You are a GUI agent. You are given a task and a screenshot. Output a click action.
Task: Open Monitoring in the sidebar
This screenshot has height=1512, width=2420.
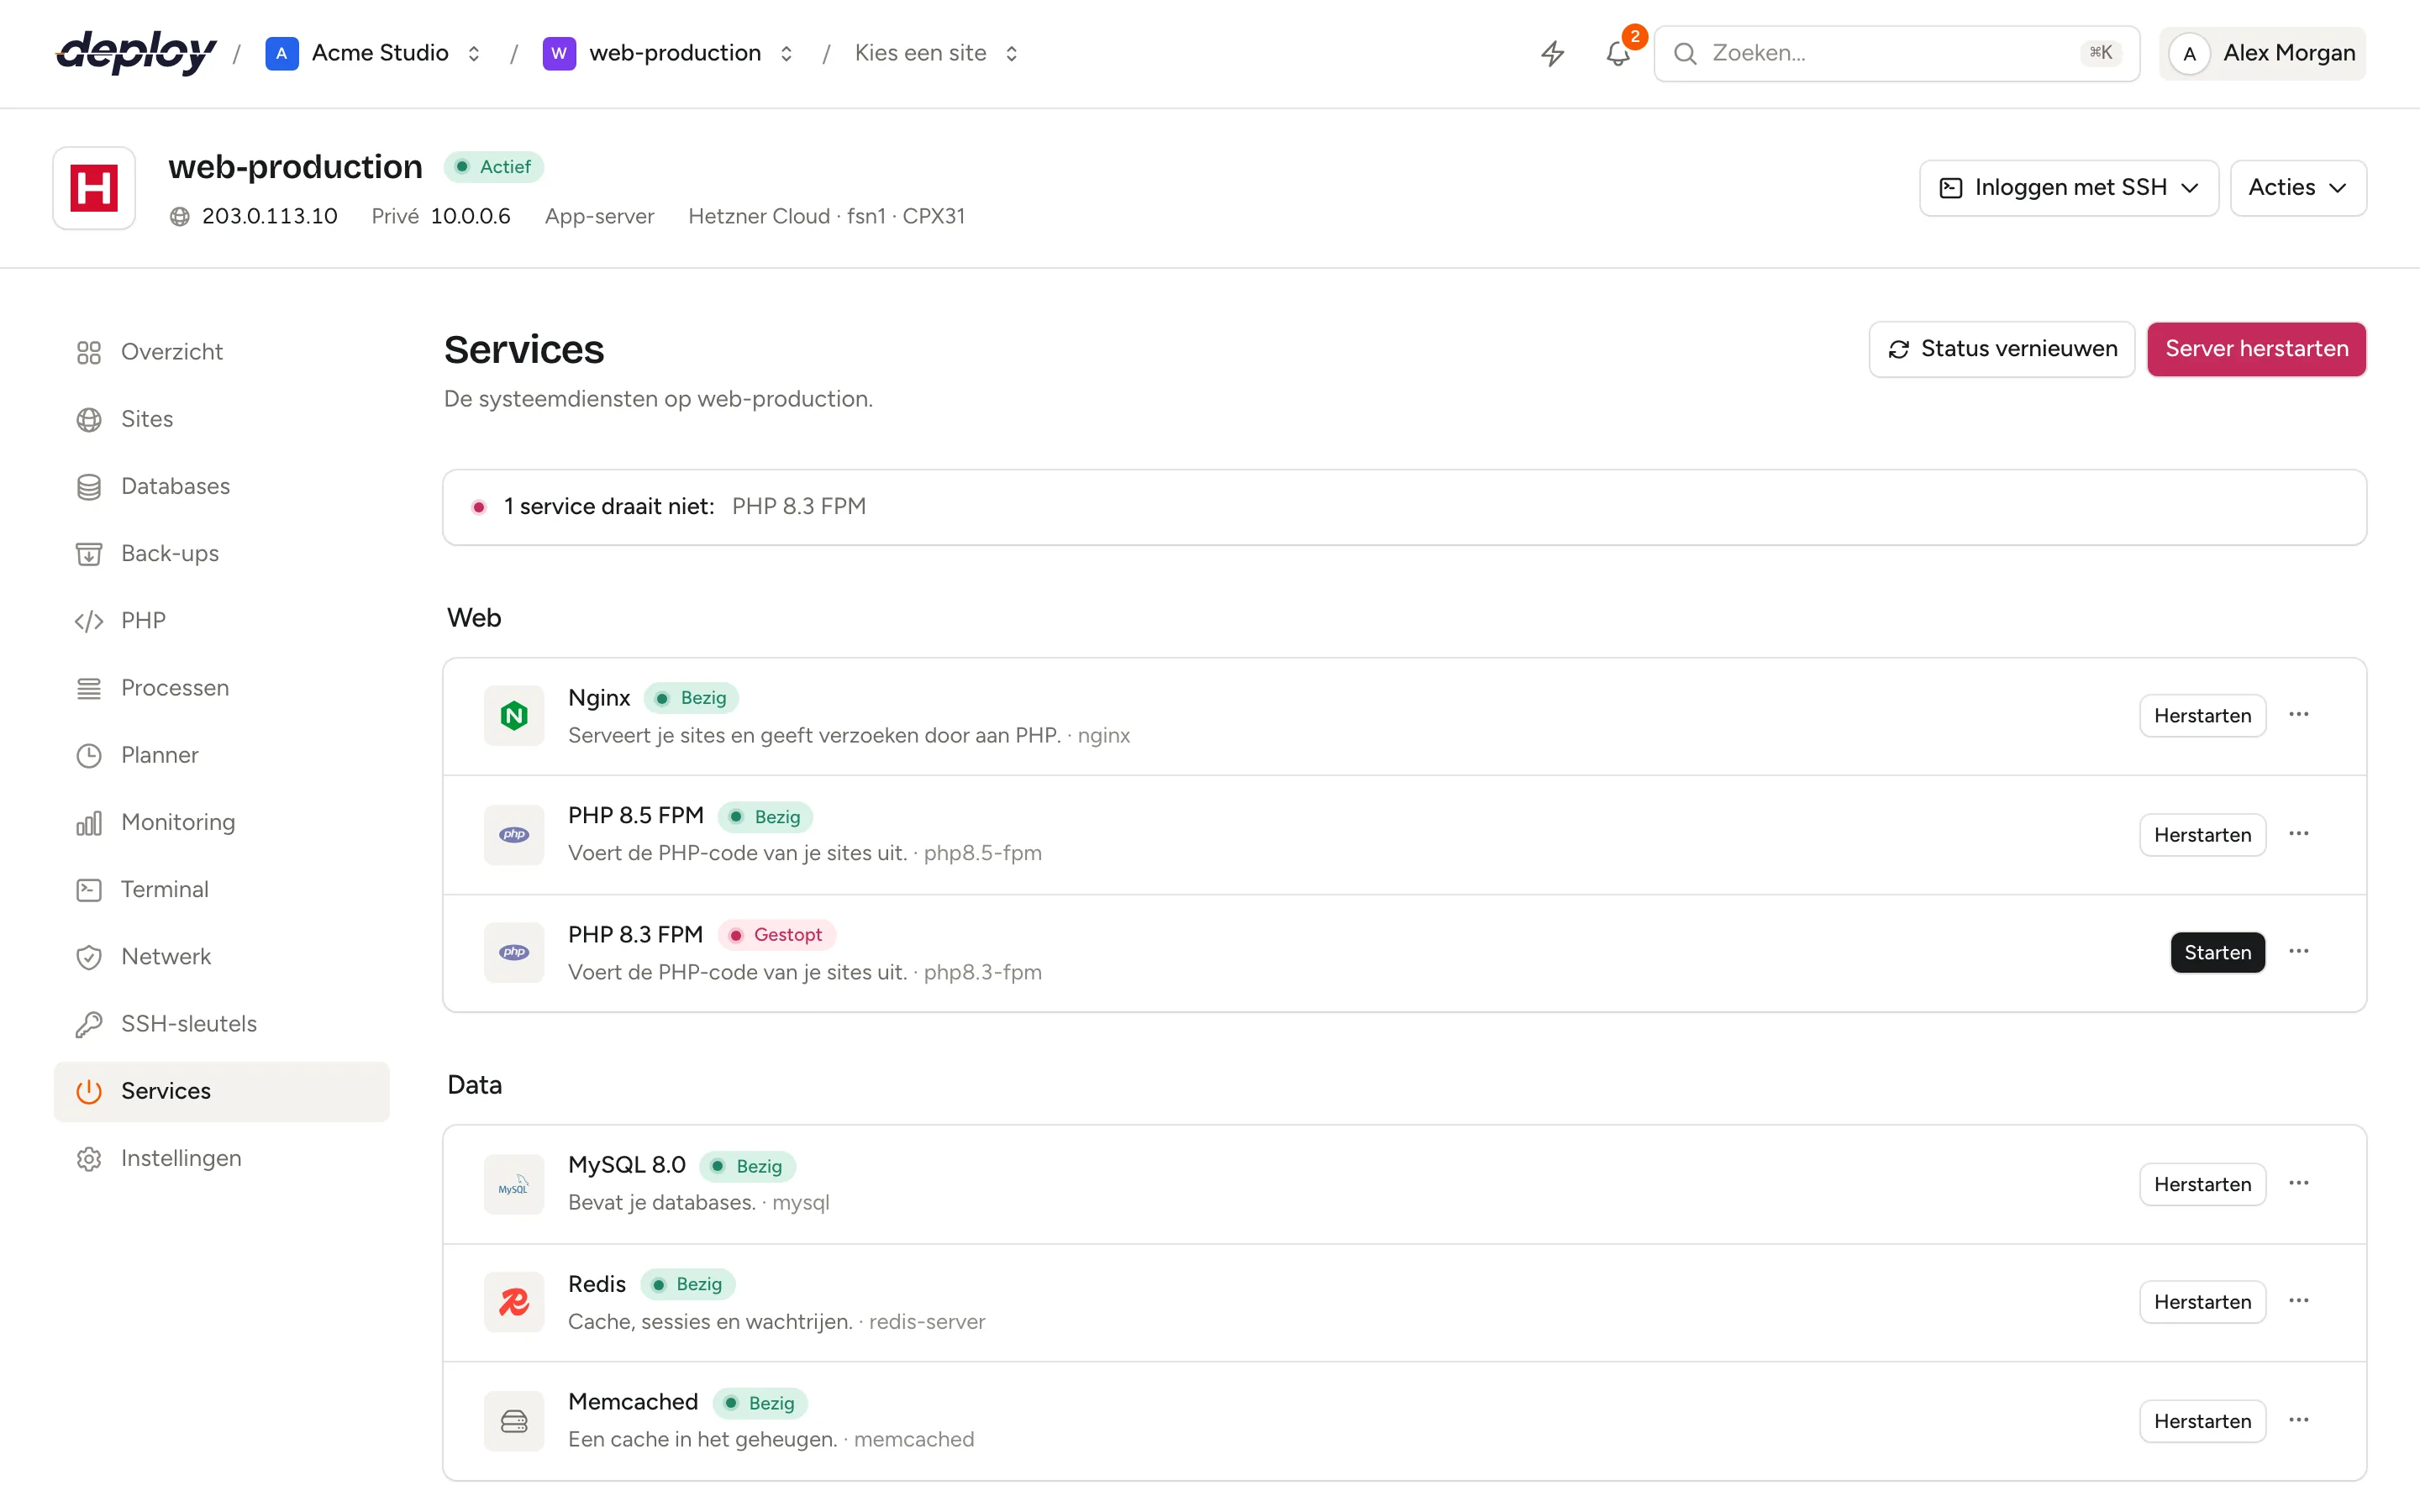click(x=222, y=823)
